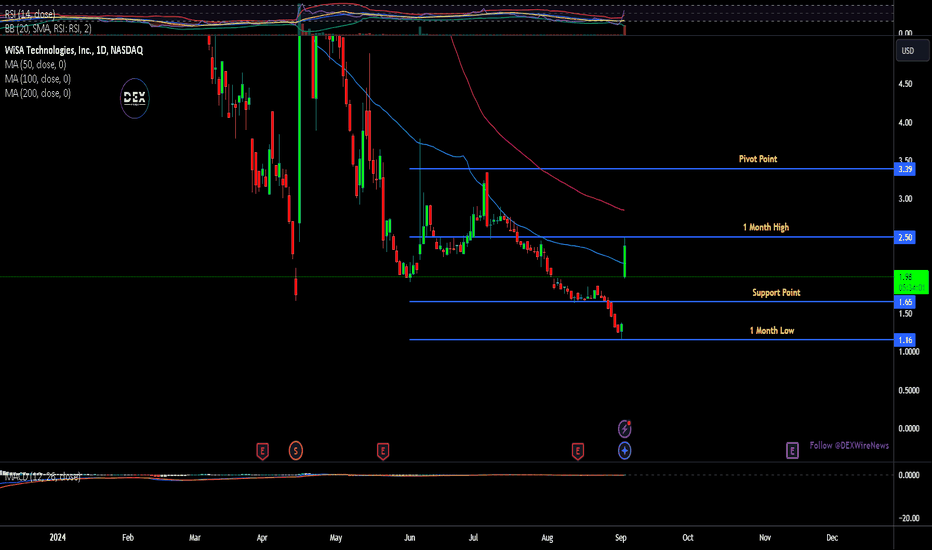
Task: Click the Nov label on time axis
Action: [x=765, y=538]
